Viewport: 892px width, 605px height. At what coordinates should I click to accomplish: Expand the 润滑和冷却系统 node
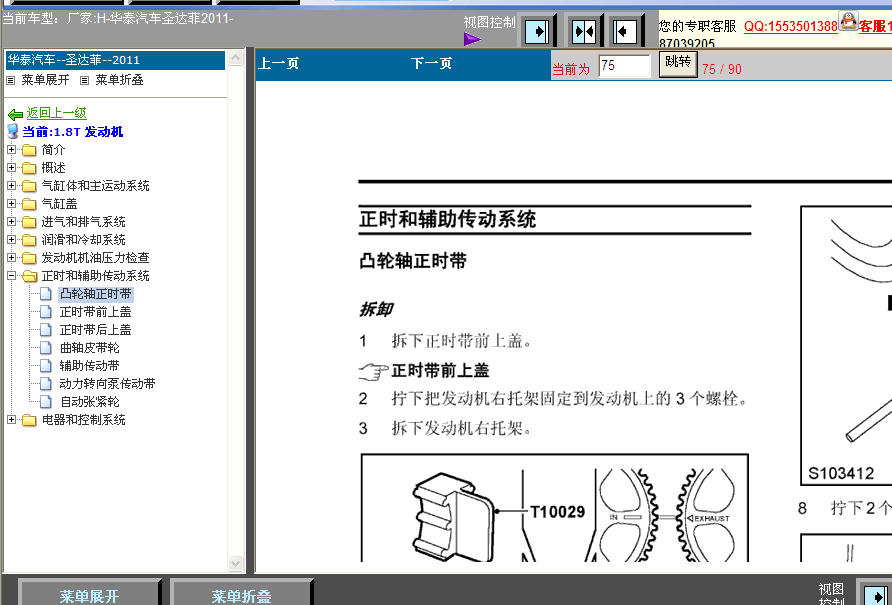click(11, 240)
